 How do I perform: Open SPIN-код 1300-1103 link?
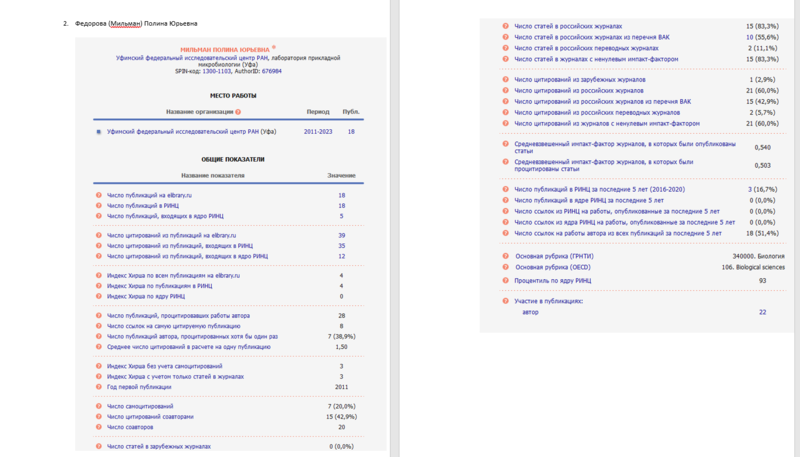pyautogui.click(x=215, y=72)
